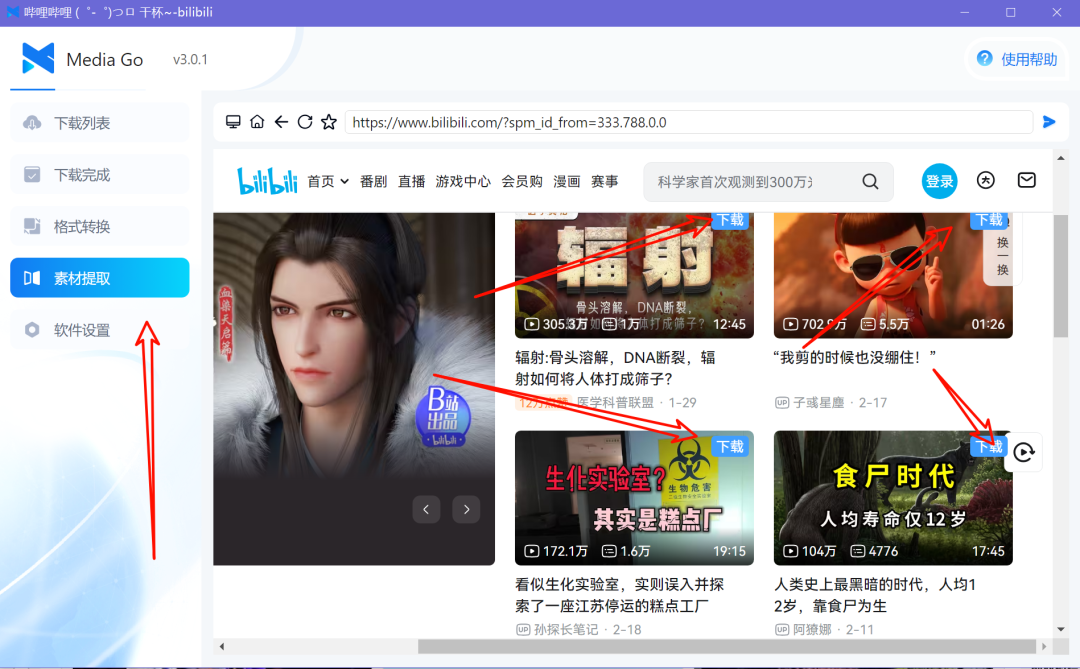Open title 看似生化实验室 video link
Viewport: 1080px width, 669px height.
(x=619, y=595)
